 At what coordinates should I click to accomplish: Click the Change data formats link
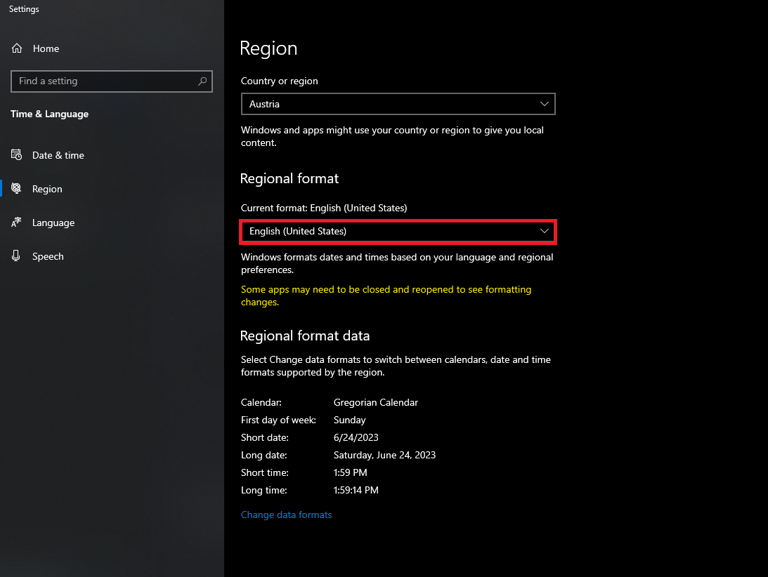pos(286,515)
